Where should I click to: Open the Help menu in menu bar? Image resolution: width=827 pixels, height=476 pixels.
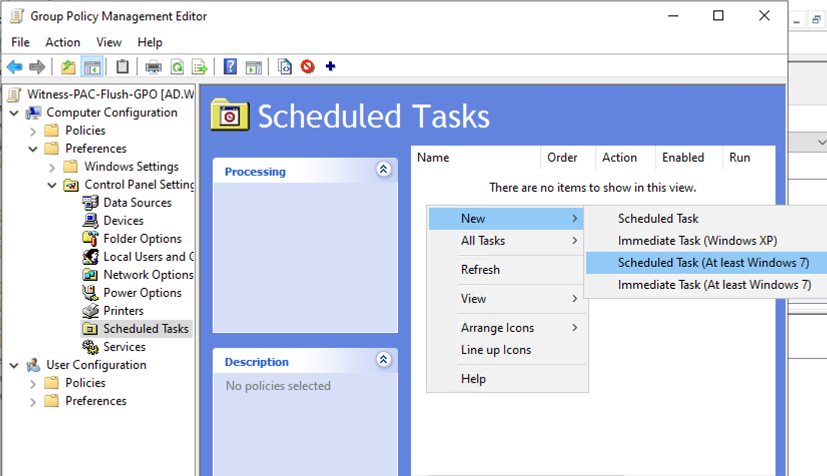[150, 42]
